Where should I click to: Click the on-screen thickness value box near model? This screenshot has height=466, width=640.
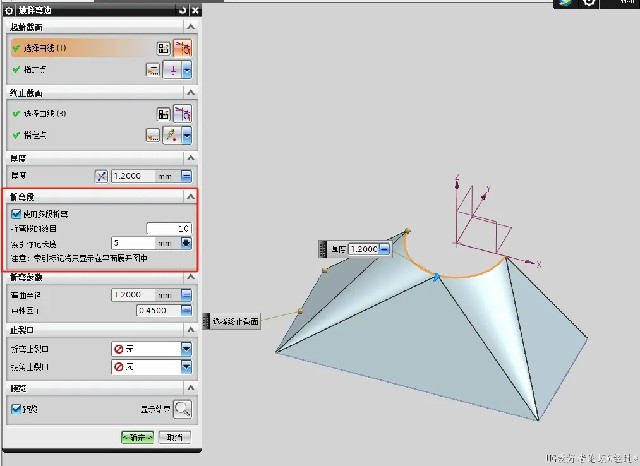tap(363, 248)
